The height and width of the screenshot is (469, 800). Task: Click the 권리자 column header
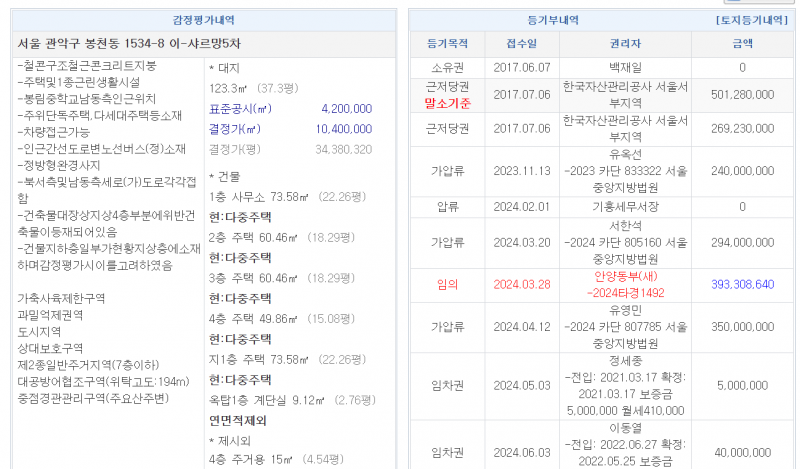click(x=625, y=44)
